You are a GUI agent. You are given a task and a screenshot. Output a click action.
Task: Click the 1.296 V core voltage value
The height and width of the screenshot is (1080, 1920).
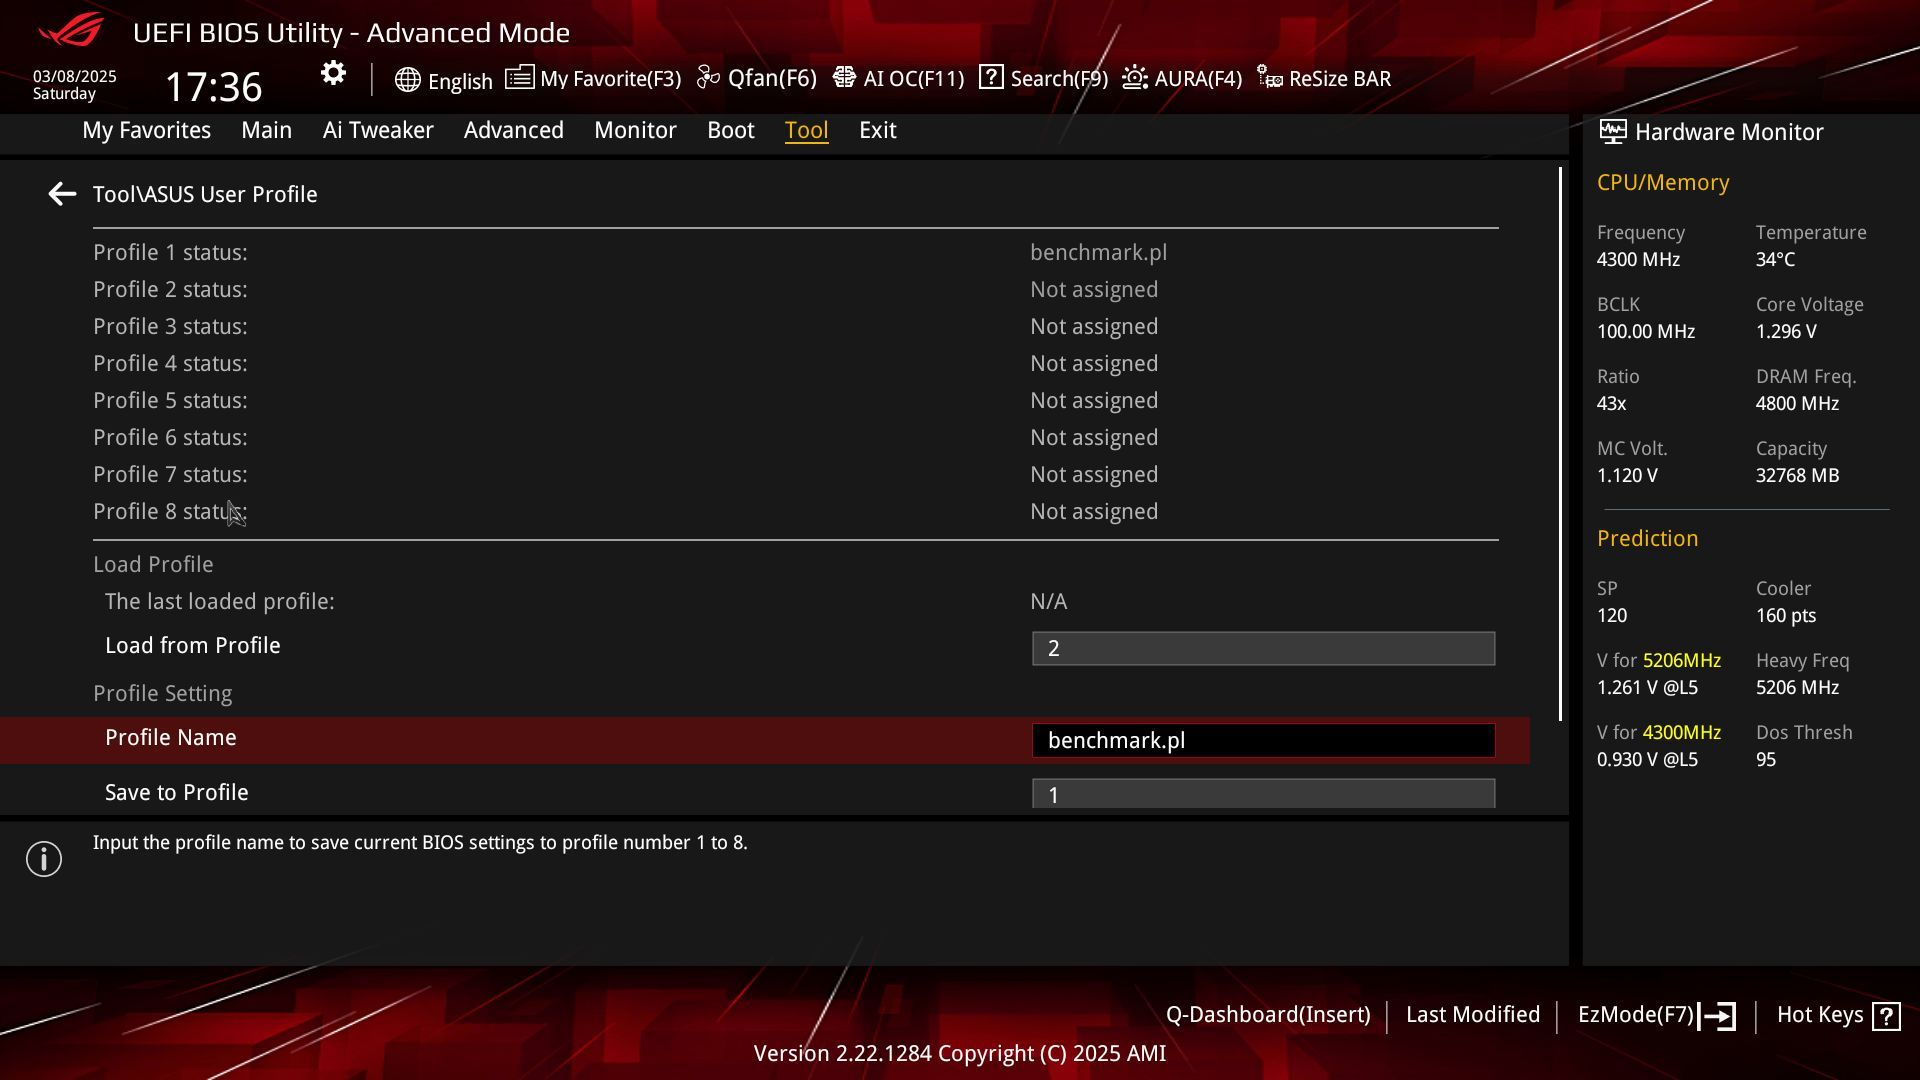tap(1786, 331)
